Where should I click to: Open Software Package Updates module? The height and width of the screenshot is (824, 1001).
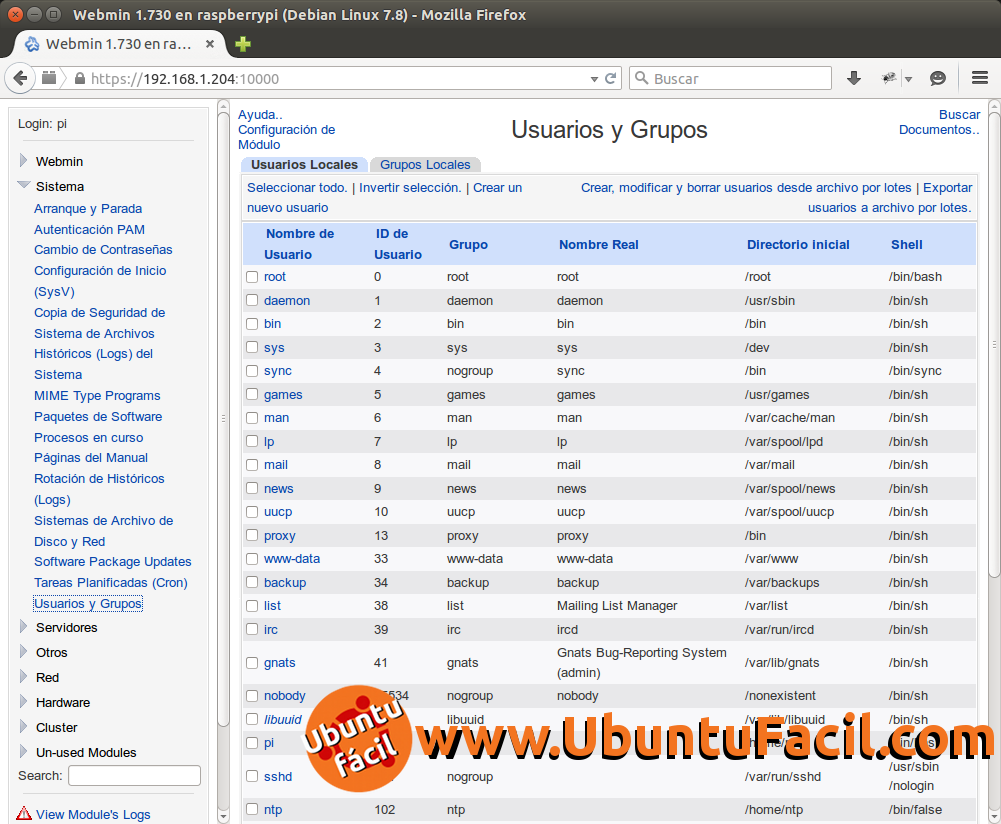click(x=113, y=562)
